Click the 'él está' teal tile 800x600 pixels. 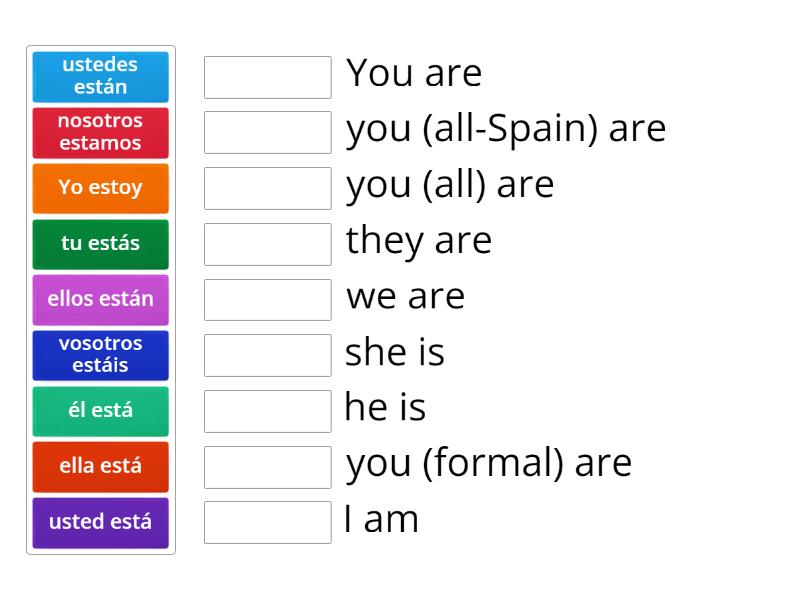100,411
